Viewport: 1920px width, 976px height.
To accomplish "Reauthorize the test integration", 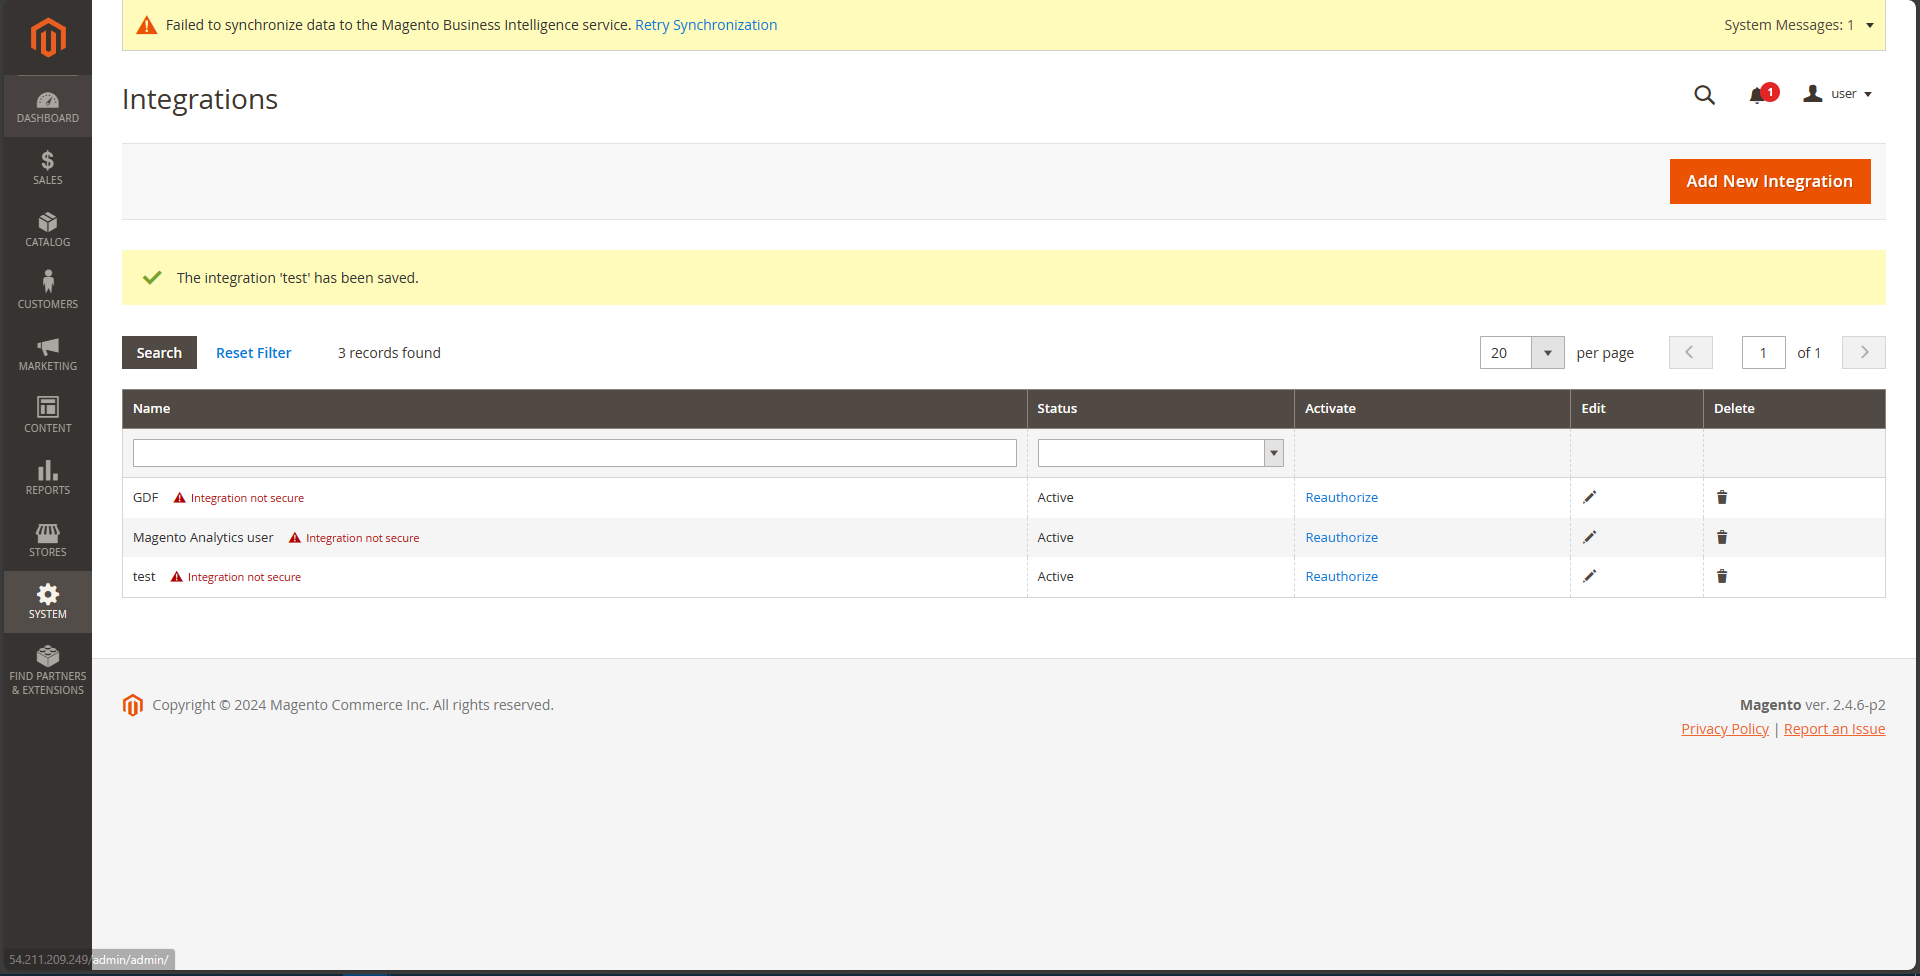I will click(1341, 577).
